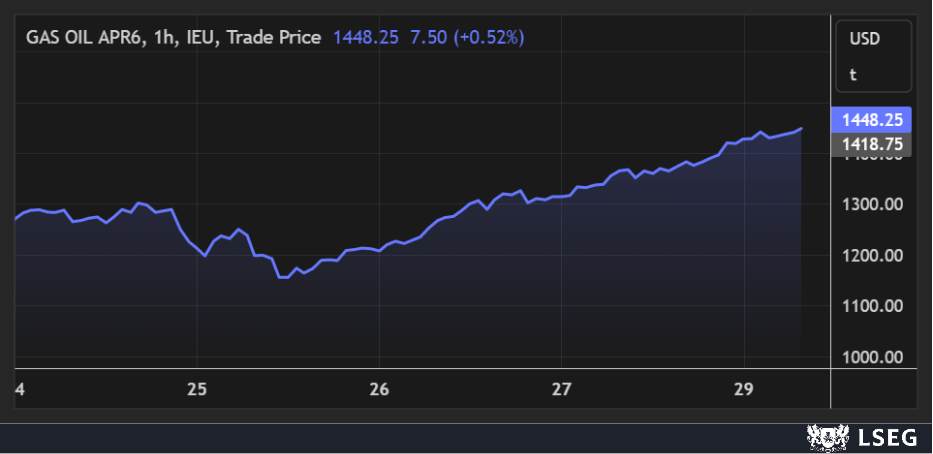Click the 1448.25 last price in header

tap(366, 38)
